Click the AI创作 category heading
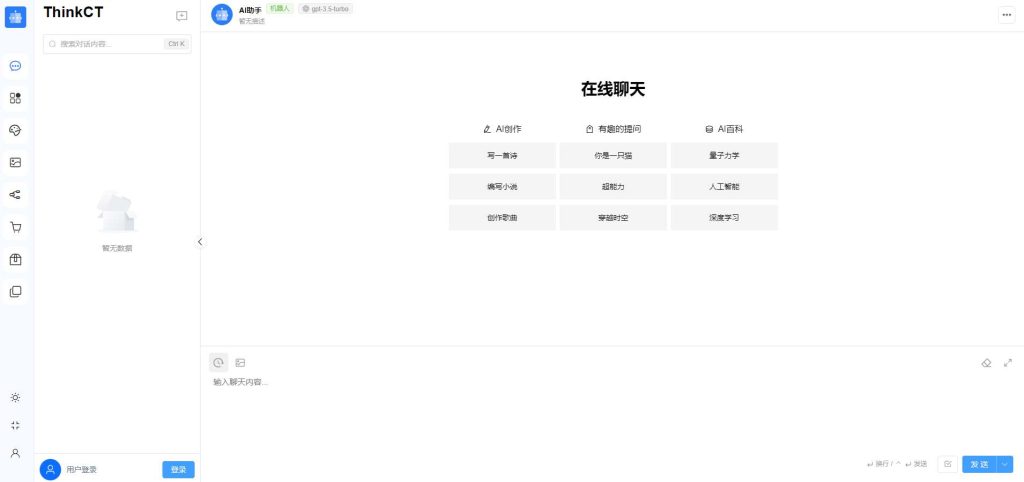 (x=502, y=129)
